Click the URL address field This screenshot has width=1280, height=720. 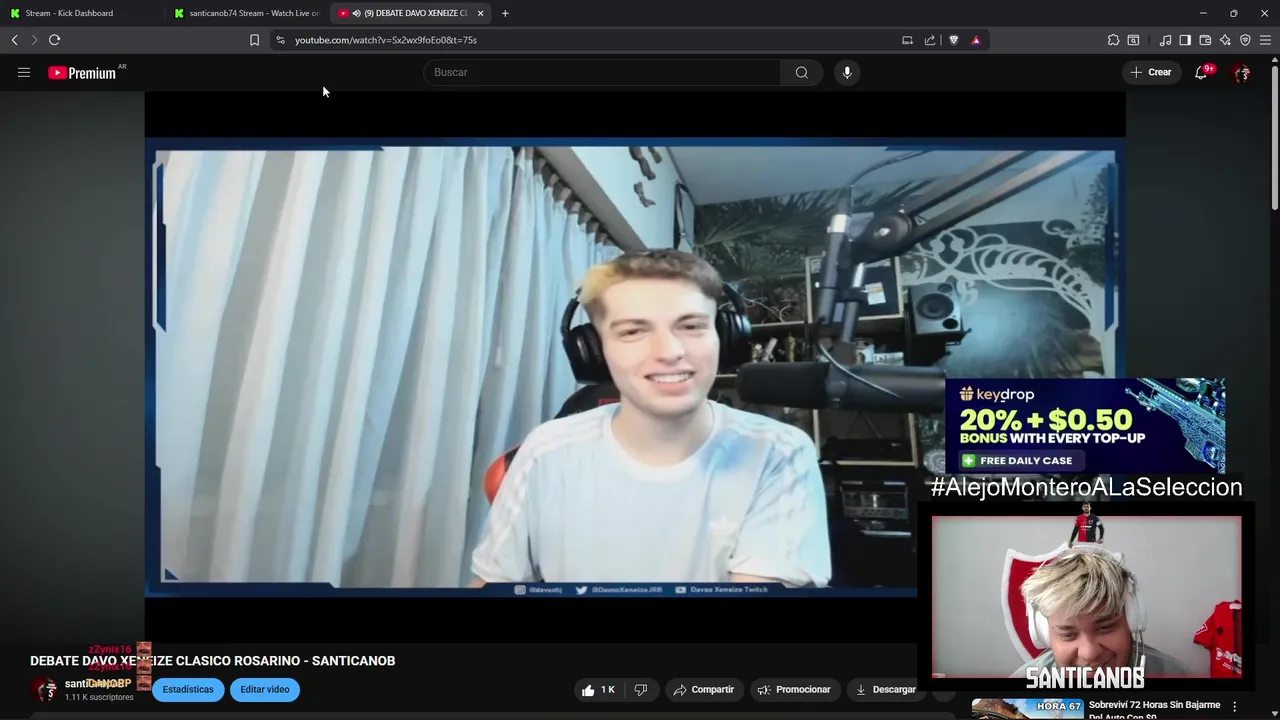click(x=590, y=40)
